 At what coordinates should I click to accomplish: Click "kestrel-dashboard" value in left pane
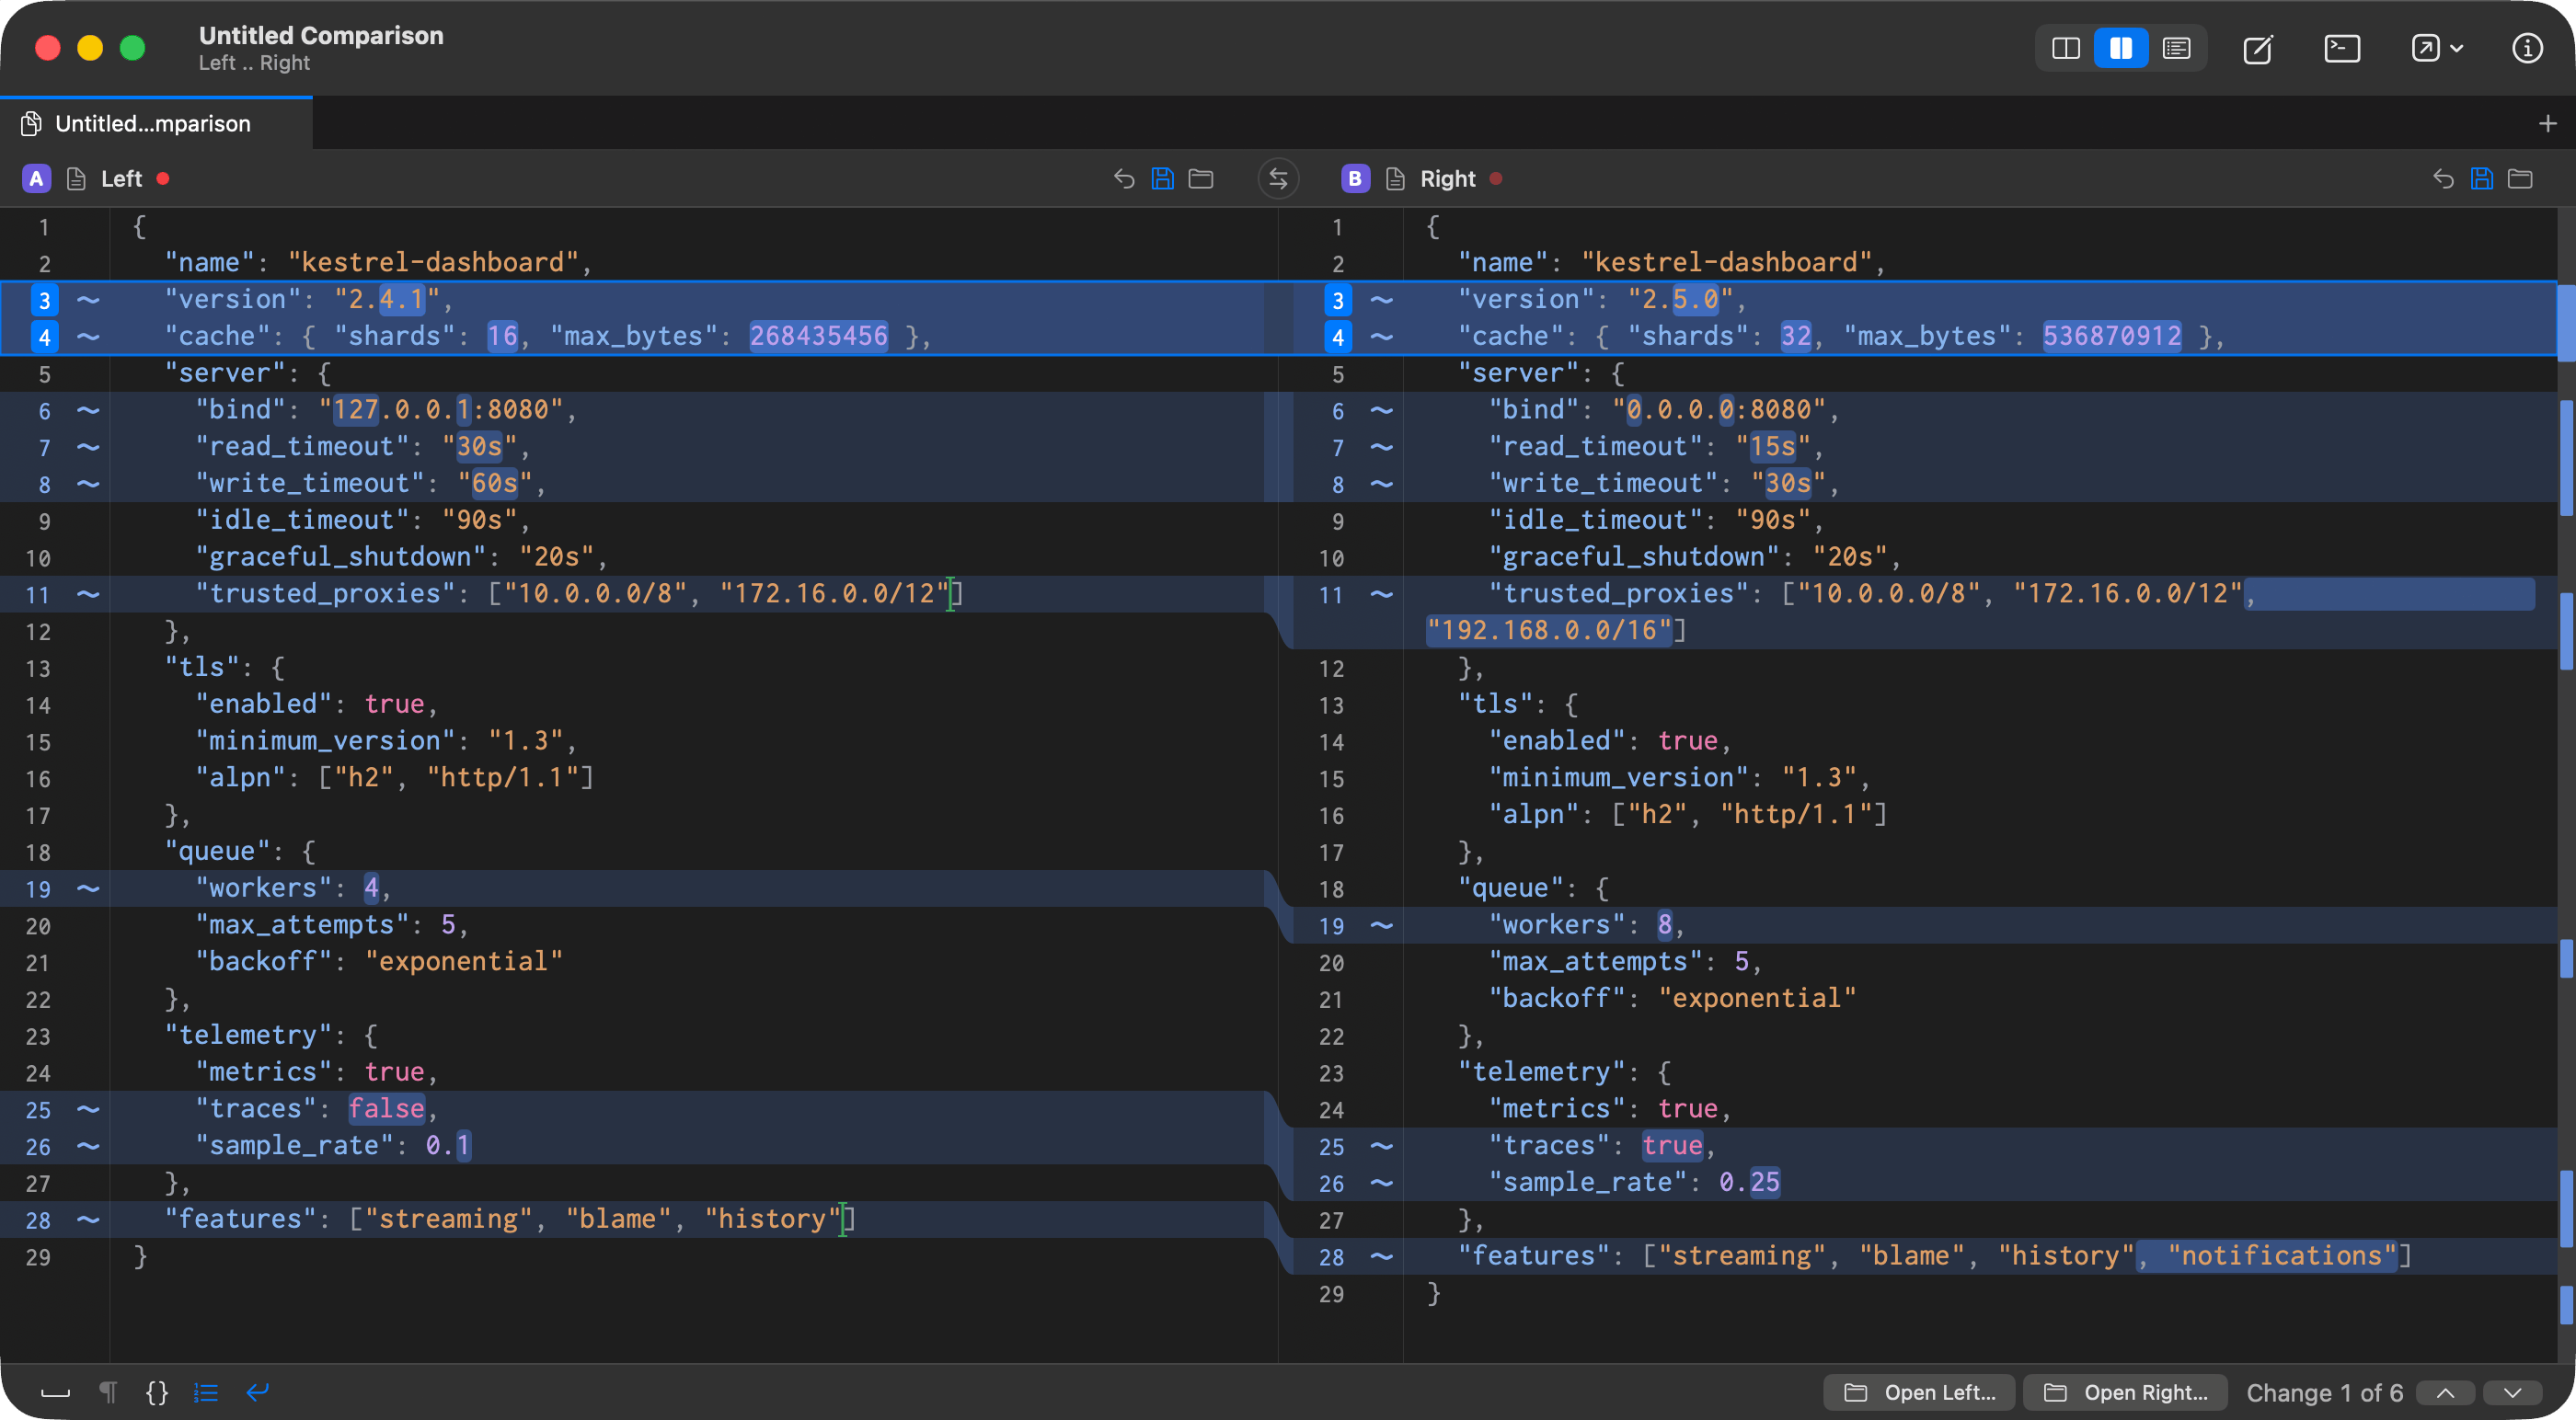point(434,262)
